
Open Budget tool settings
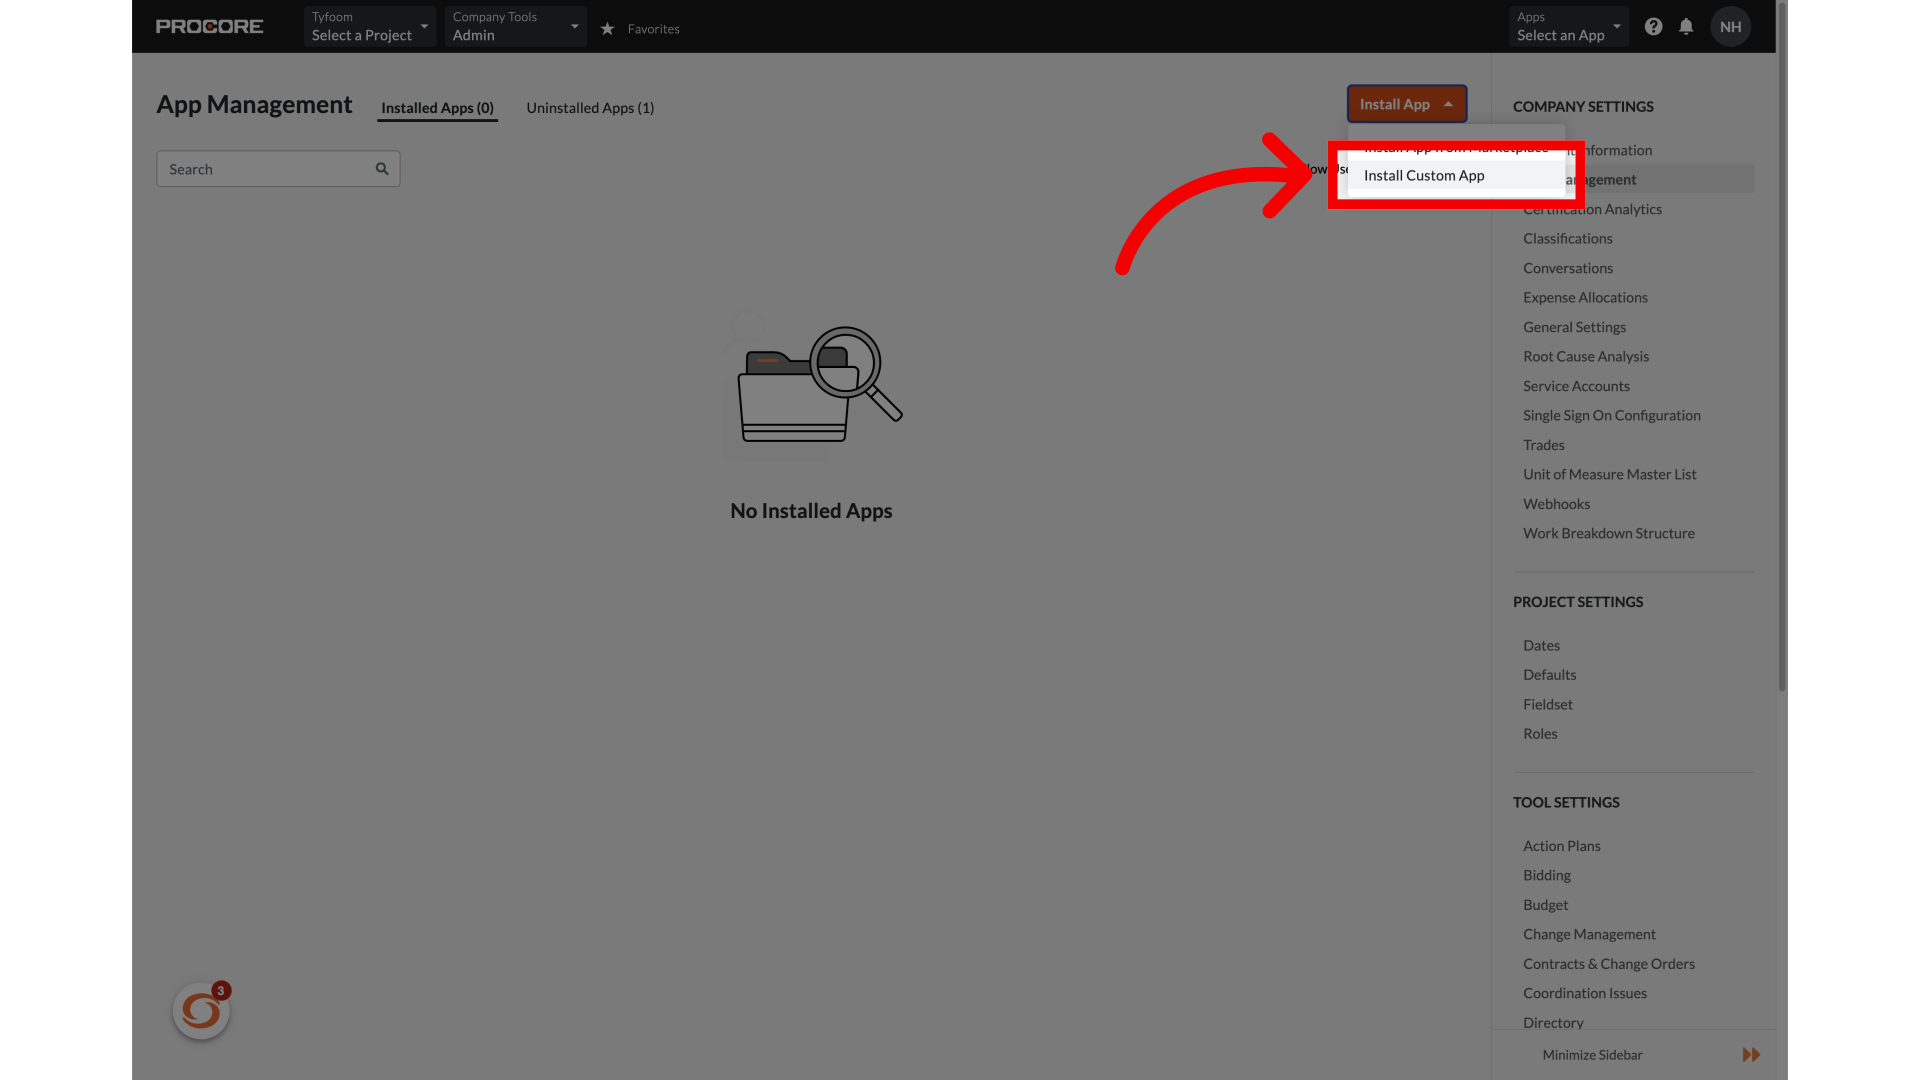coord(1545,905)
